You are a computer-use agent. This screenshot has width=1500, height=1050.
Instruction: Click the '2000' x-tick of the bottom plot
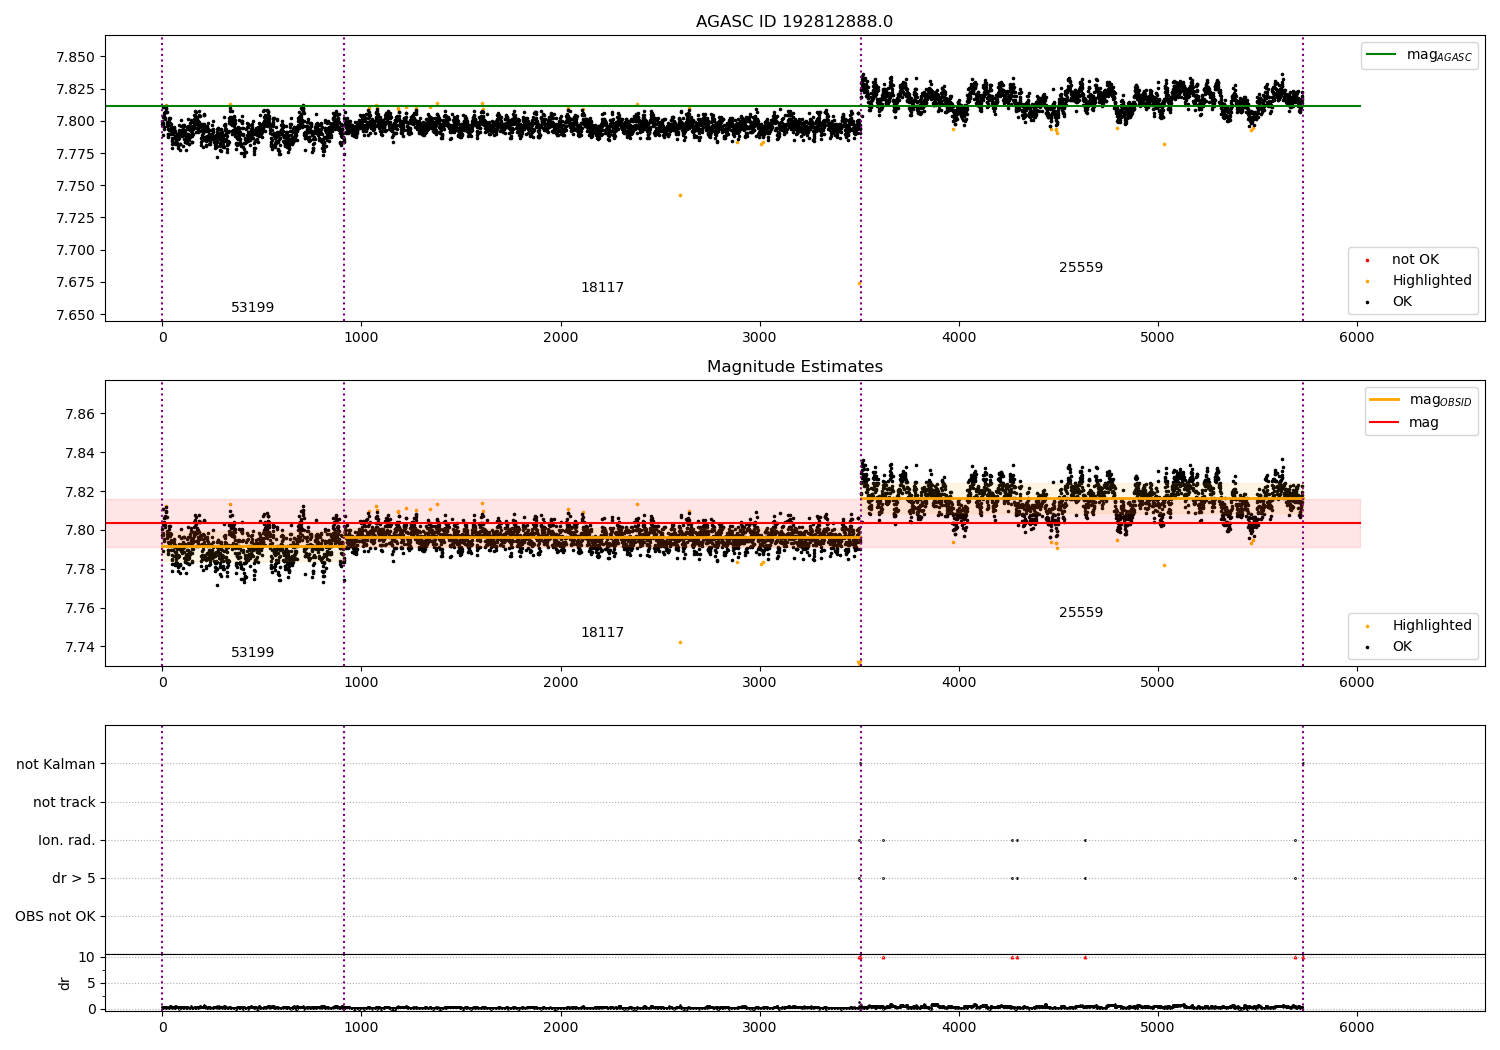click(560, 1028)
